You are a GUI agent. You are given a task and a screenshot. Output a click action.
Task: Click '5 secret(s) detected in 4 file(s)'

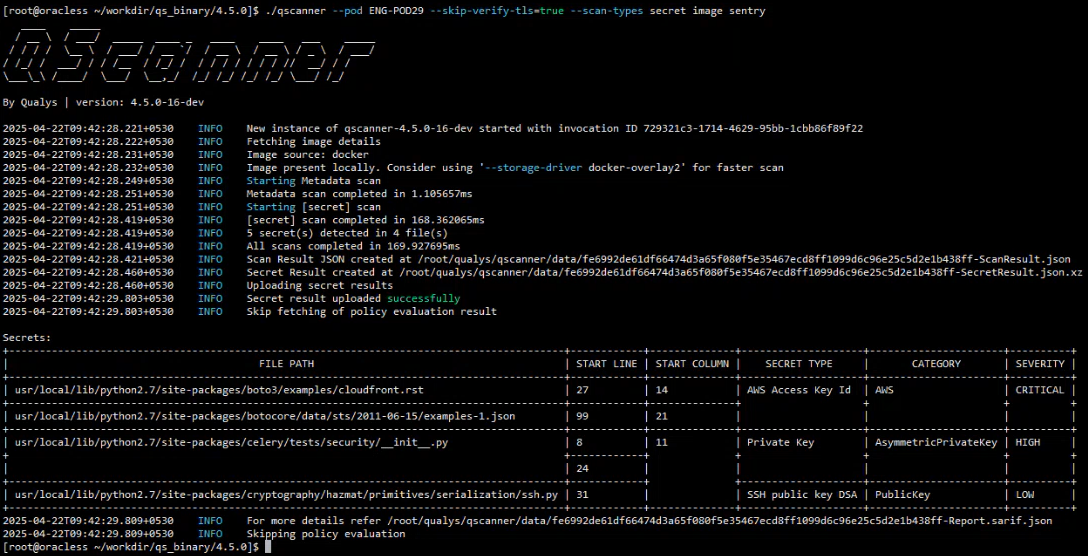pyautogui.click(x=347, y=233)
